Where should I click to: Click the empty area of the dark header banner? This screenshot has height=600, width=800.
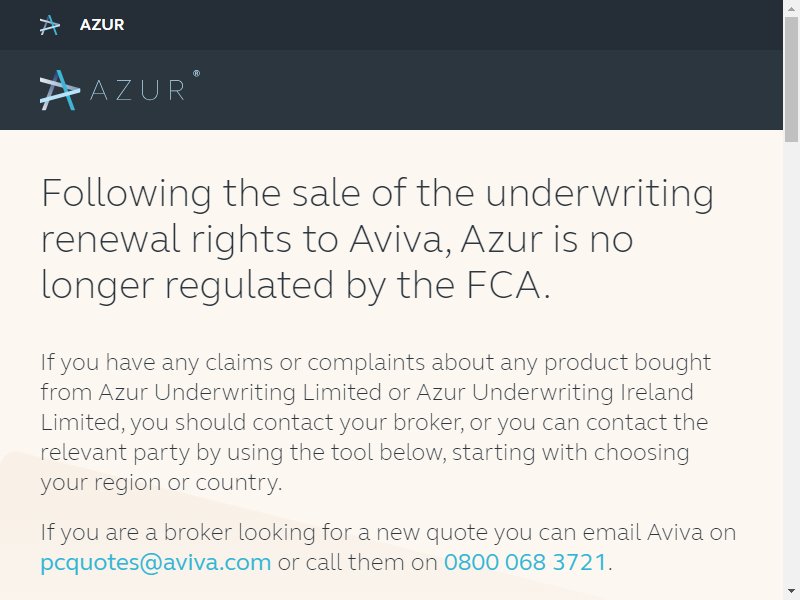pos(485,90)
